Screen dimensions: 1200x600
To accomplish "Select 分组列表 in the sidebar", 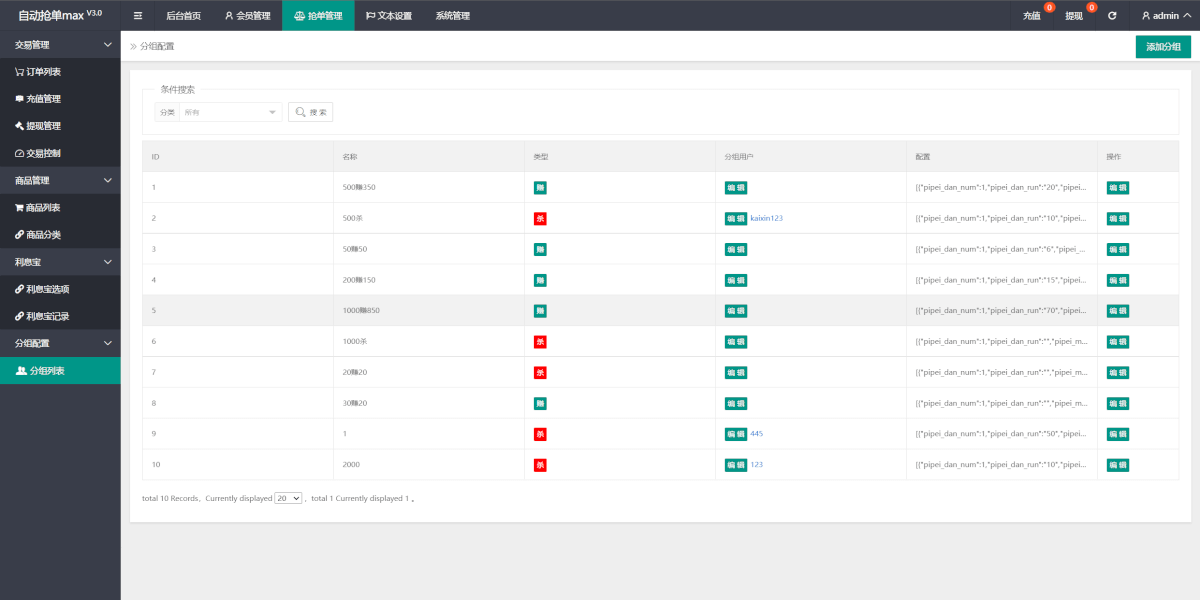I will point(60,371).
